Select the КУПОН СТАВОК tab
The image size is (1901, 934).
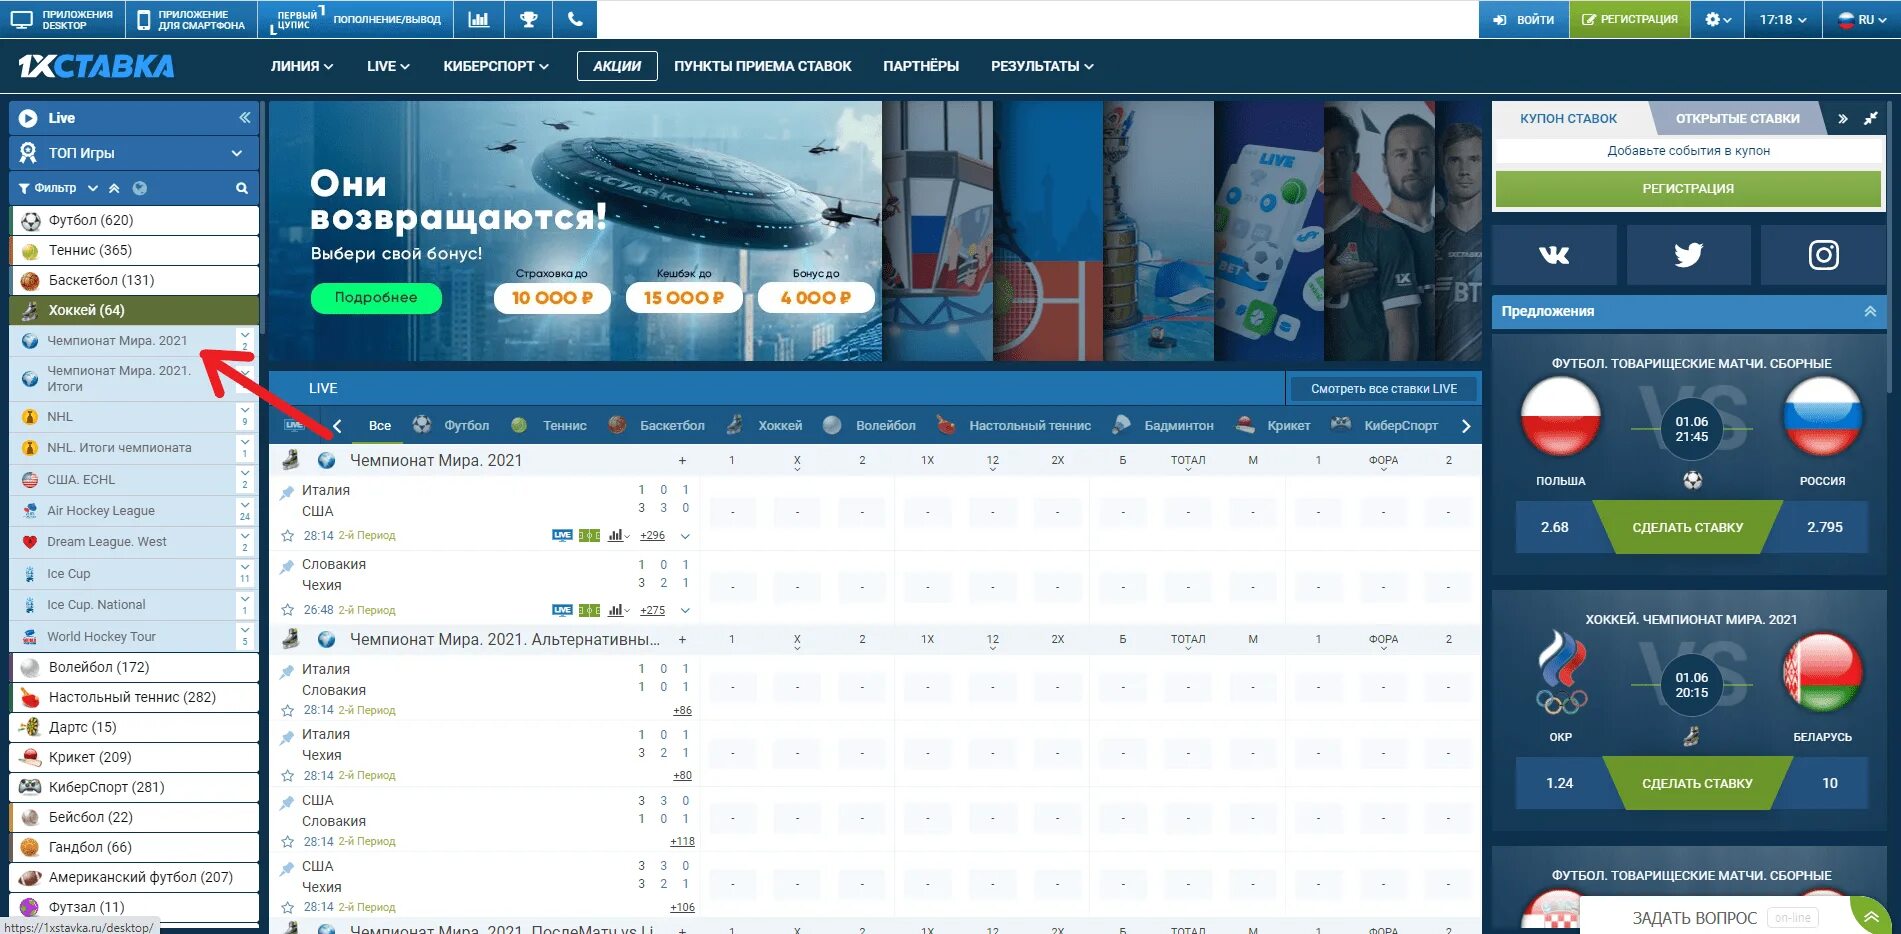[x=1568, y=118]
